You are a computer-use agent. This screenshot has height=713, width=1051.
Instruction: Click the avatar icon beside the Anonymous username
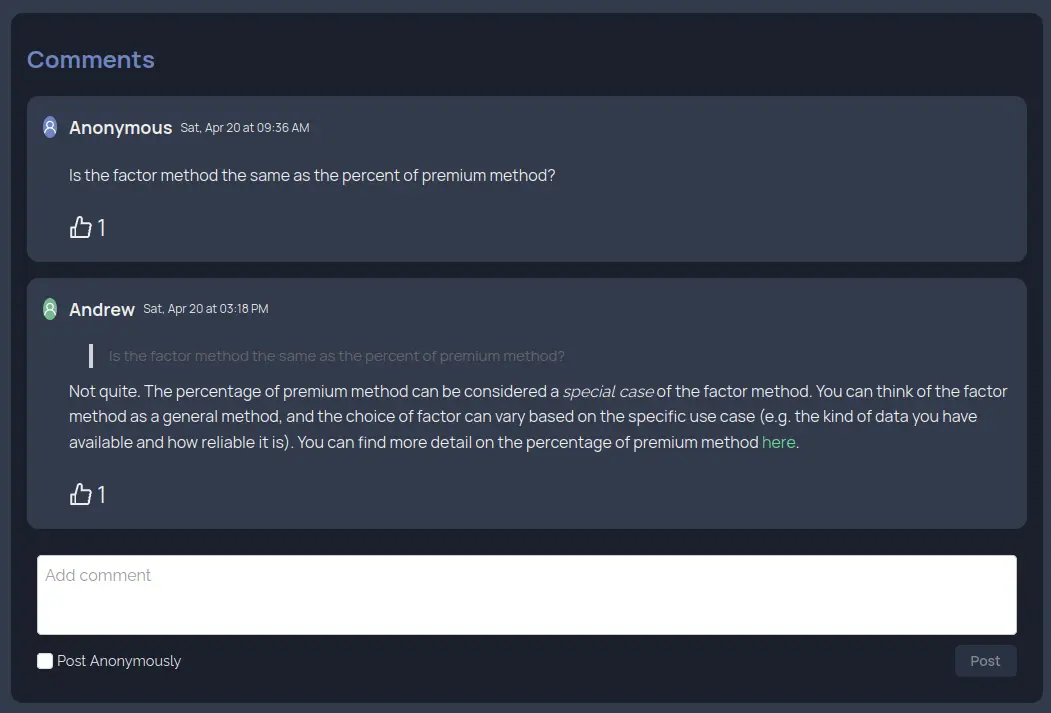[x=49, y=126]
